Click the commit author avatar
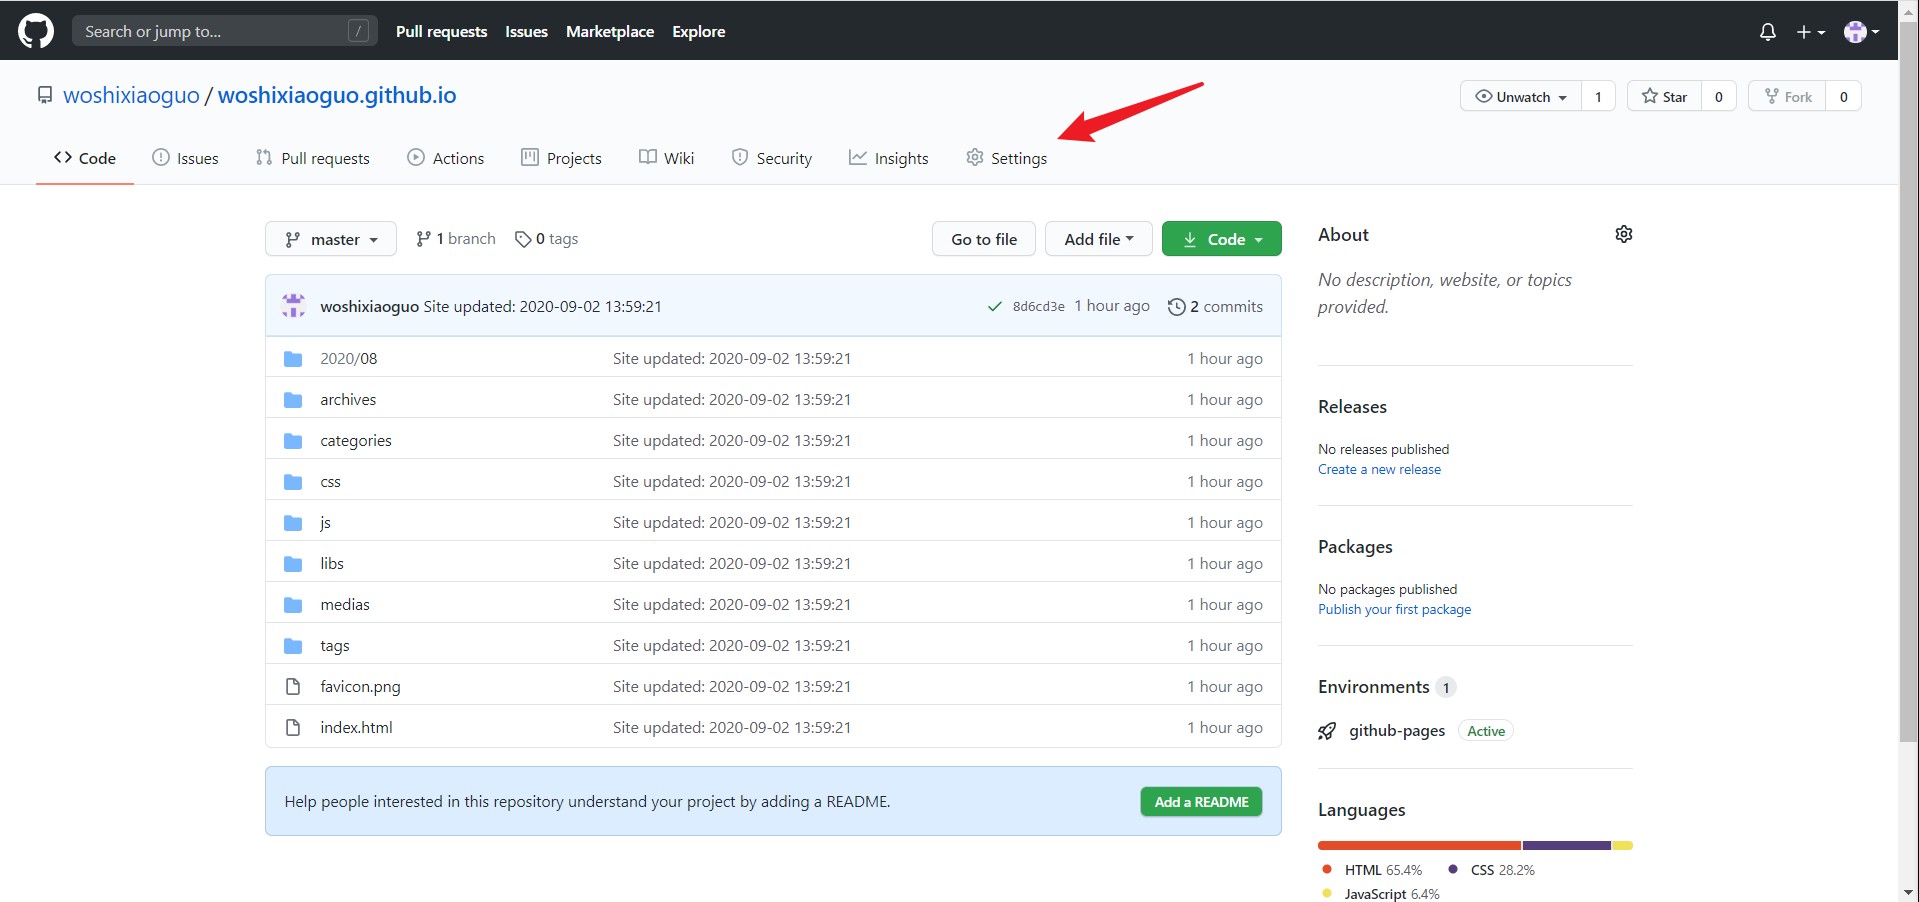Image resolution: width=1919 pixels, height=902 pixels. (x=293, y=306)
